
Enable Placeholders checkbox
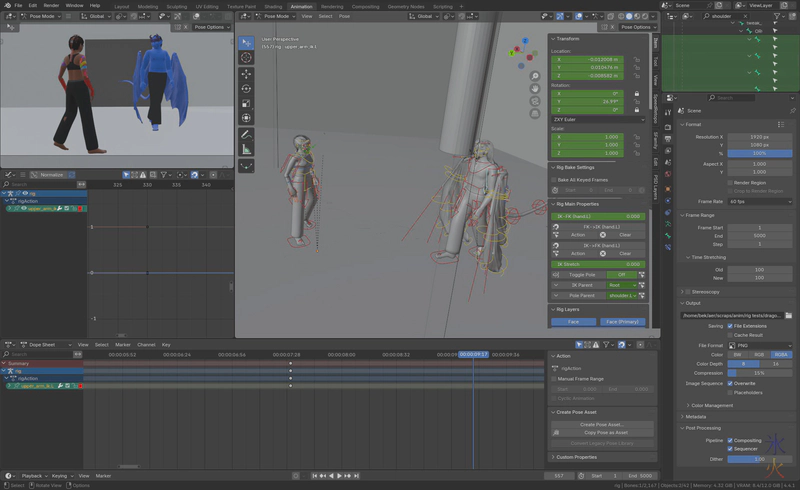tap(730, 393)
